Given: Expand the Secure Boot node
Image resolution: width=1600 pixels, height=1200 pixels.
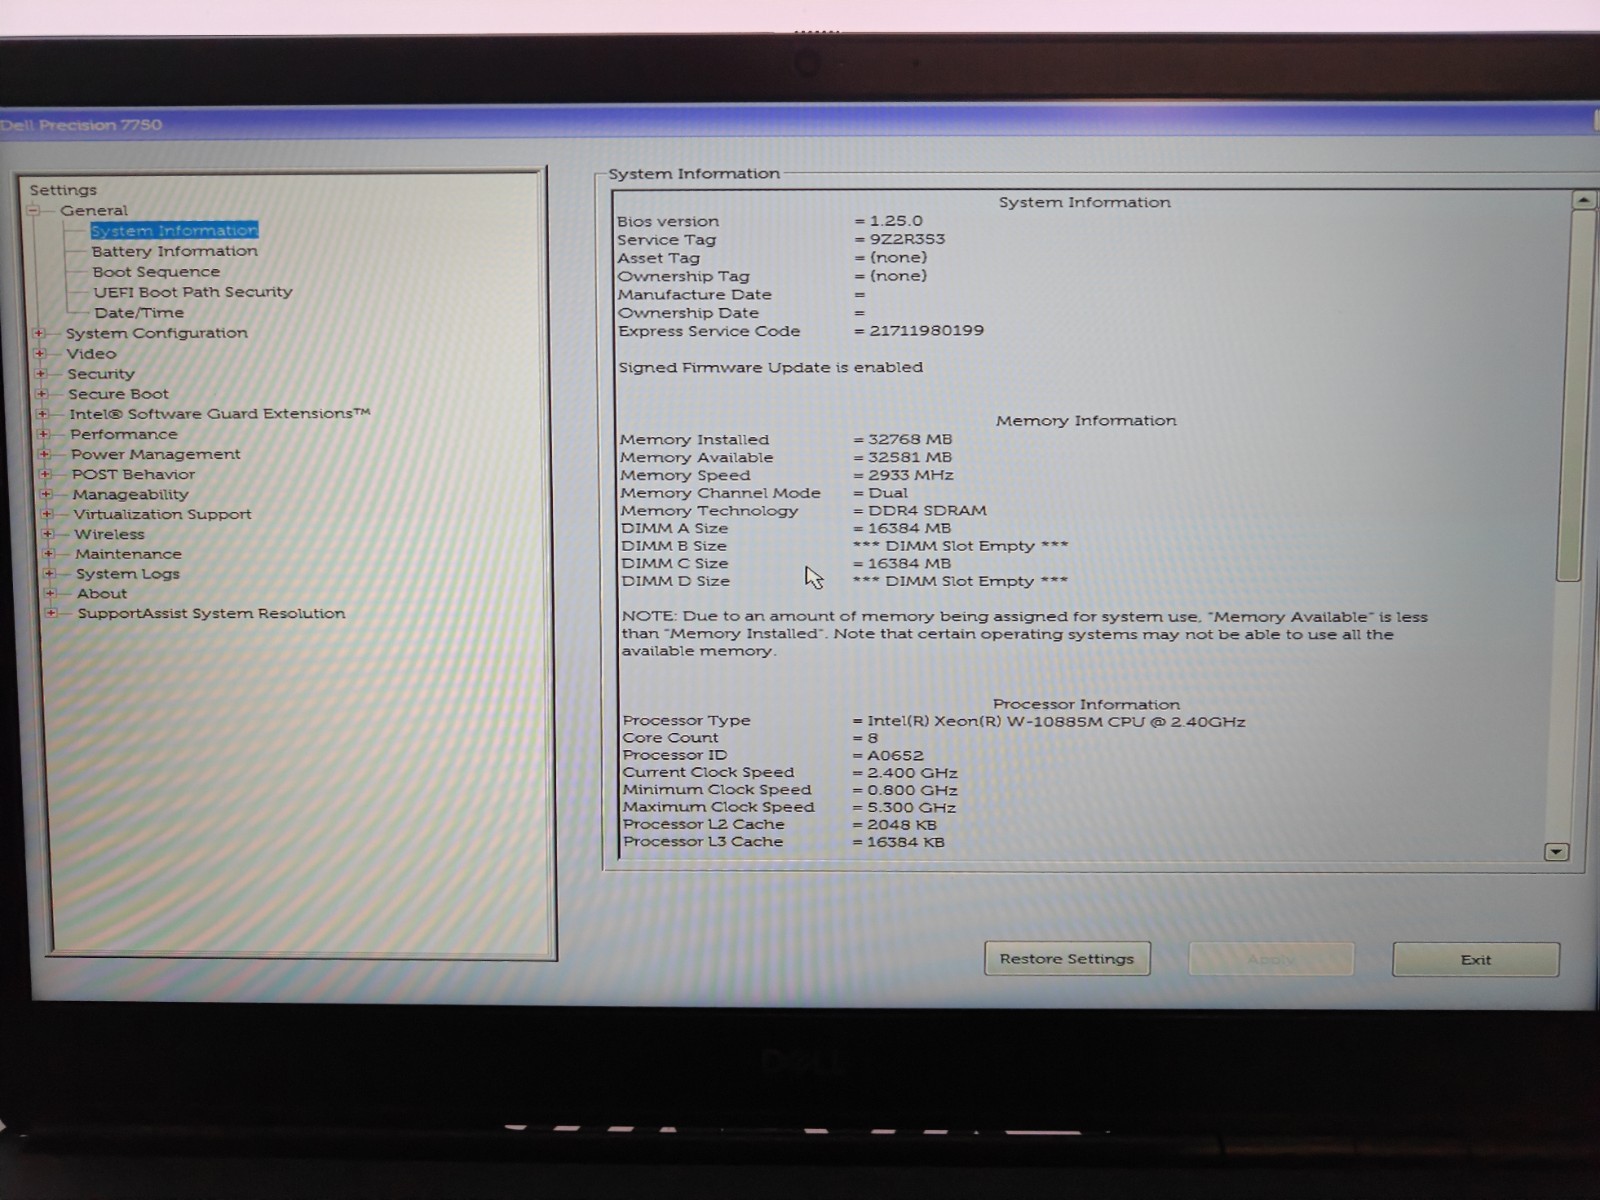Looking at the screenshot, I should tap(42, 393).
